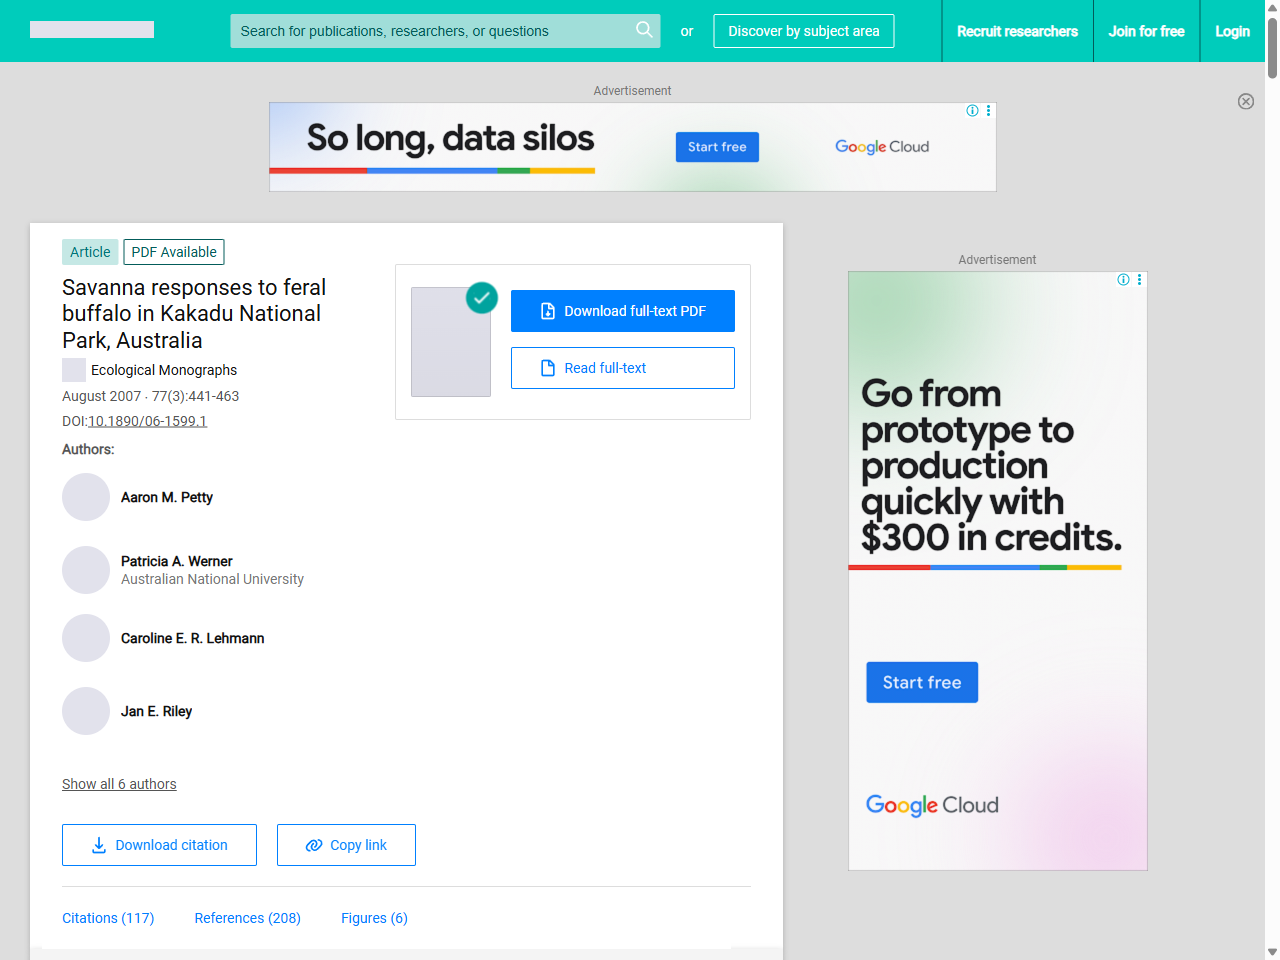The height and width of the screenshot is (960, 1280).
Task: Click the Read full-text button
Action: tap(622, 368)
